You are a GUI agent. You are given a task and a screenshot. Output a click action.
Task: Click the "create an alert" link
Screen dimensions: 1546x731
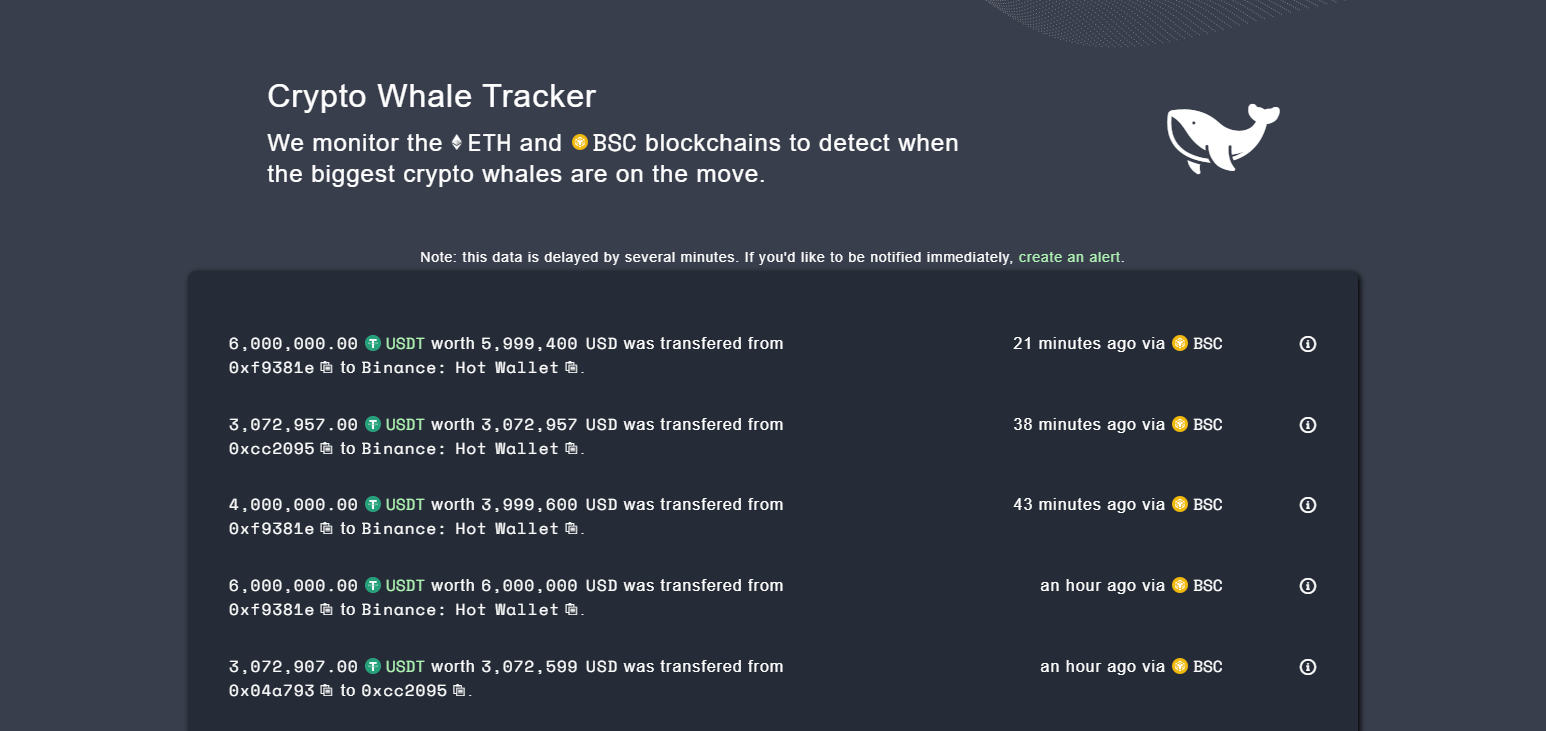[x=1069, y=257]
